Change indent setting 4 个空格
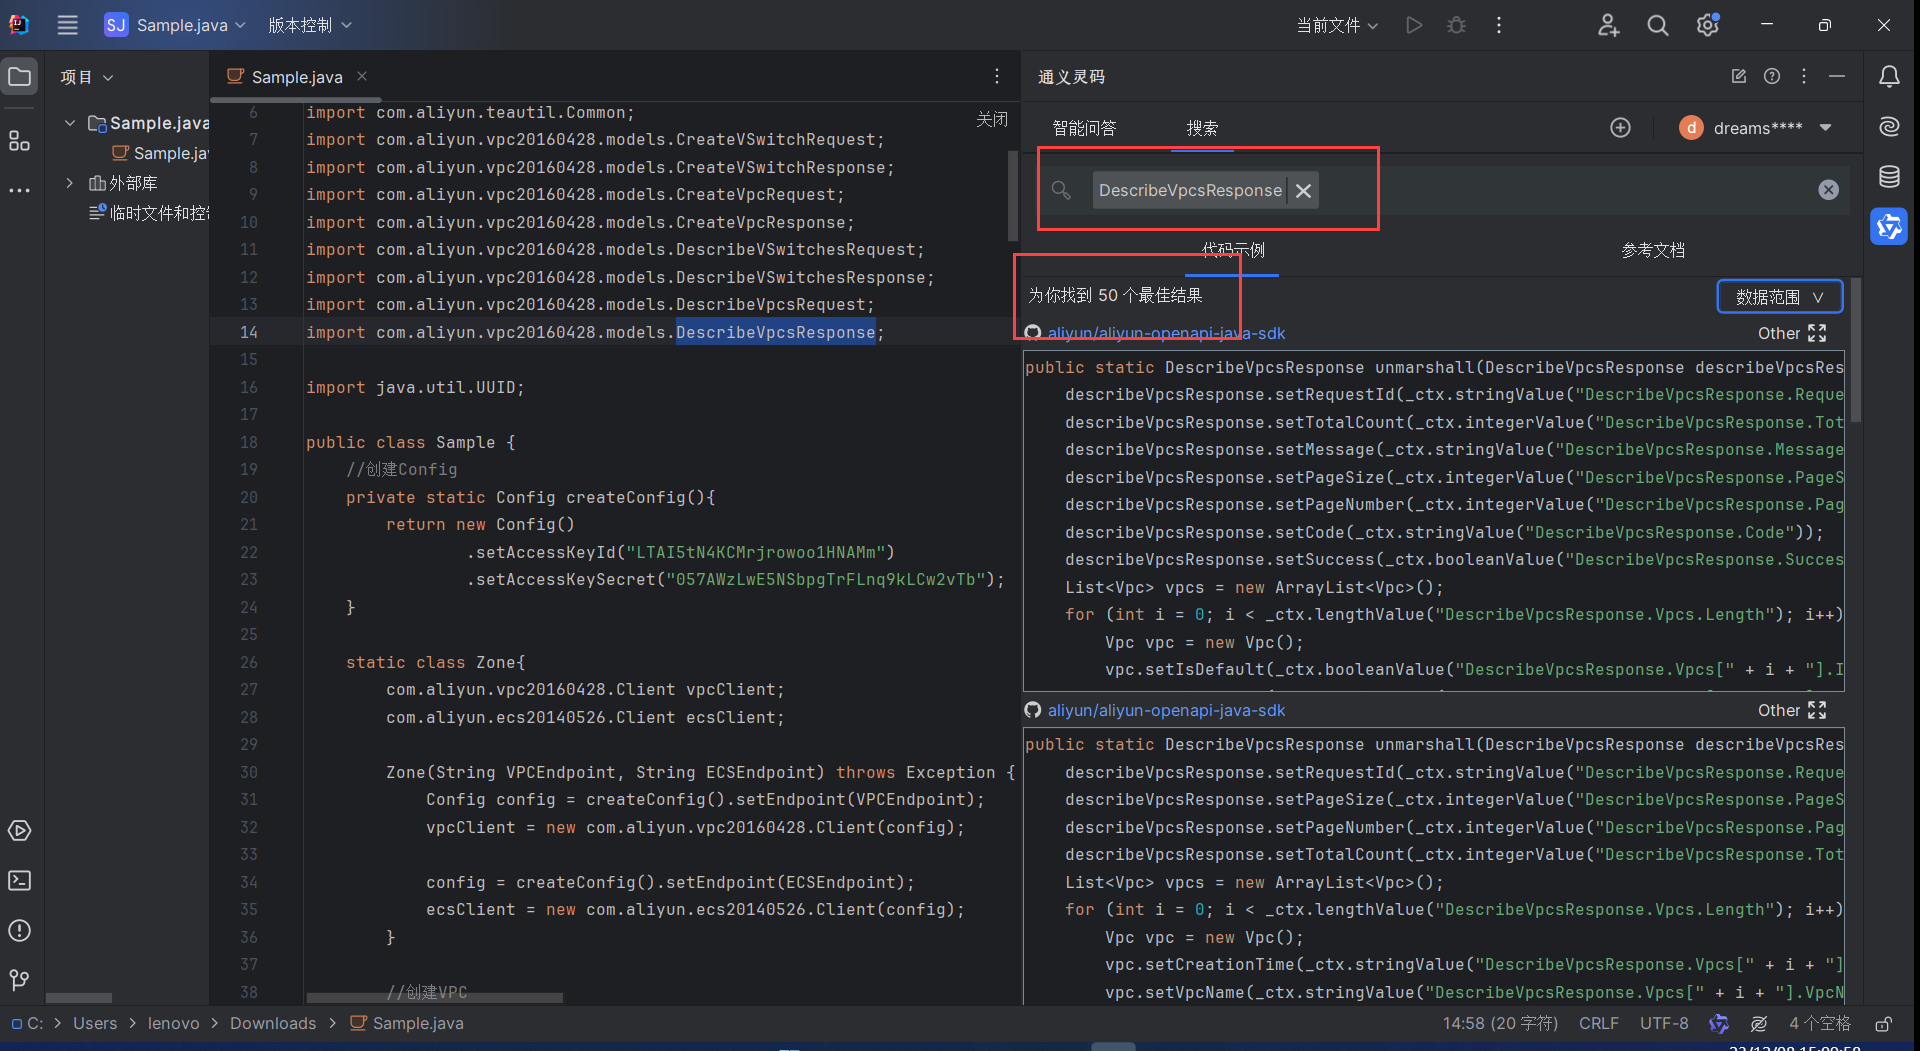The image size is (1920, 1051). tap(1819, 1023)
